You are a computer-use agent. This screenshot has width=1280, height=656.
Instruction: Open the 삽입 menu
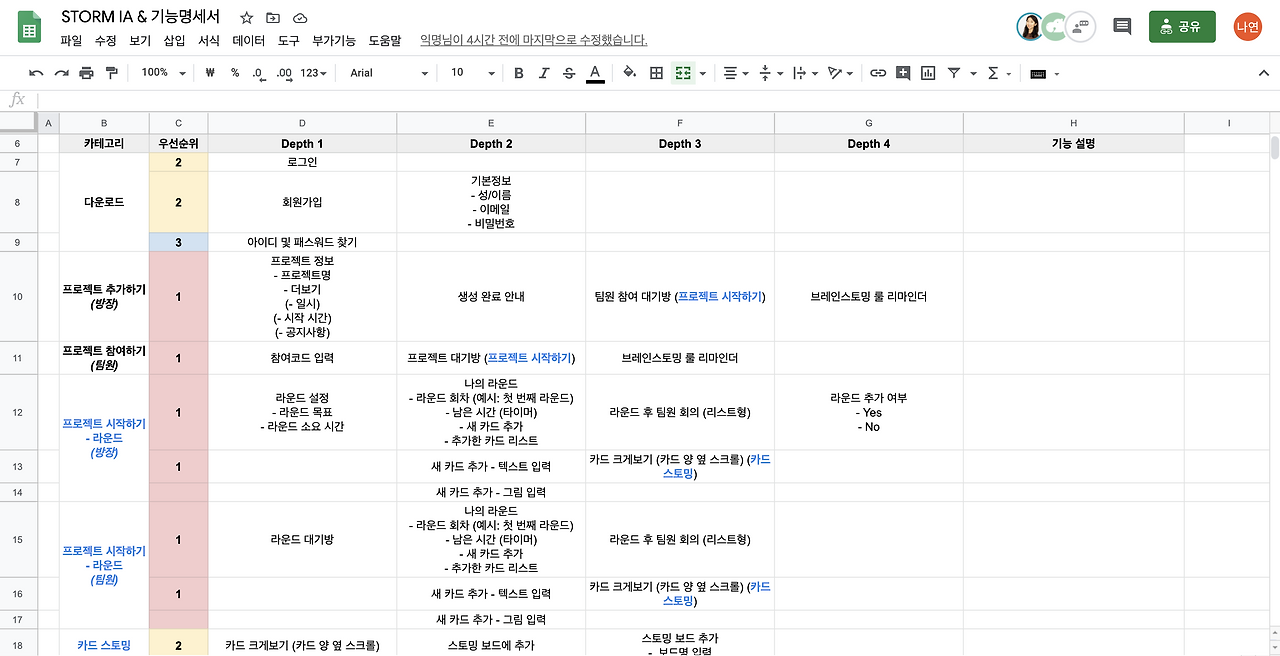[175, 41]
